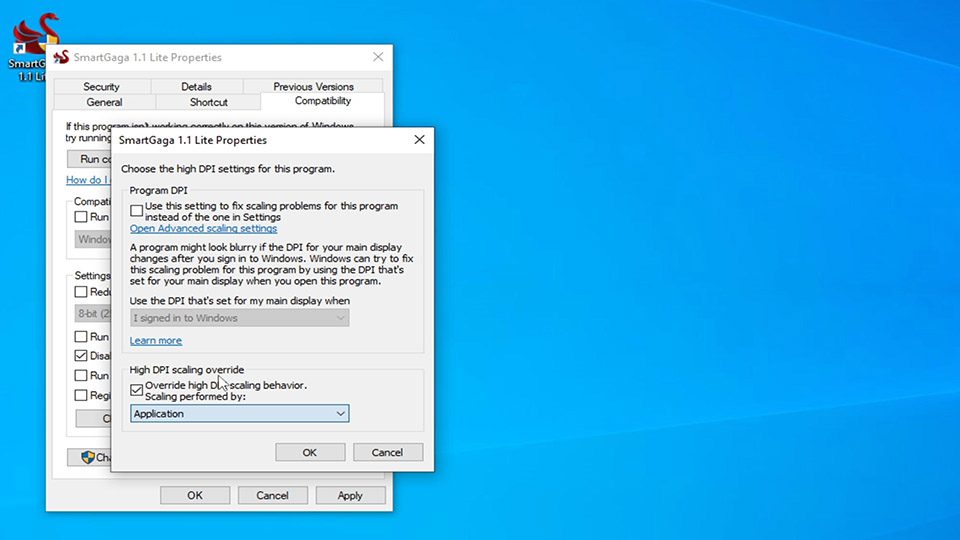Switch to the Security tab
The image size is (960, 540).
[x=102, y=86]
